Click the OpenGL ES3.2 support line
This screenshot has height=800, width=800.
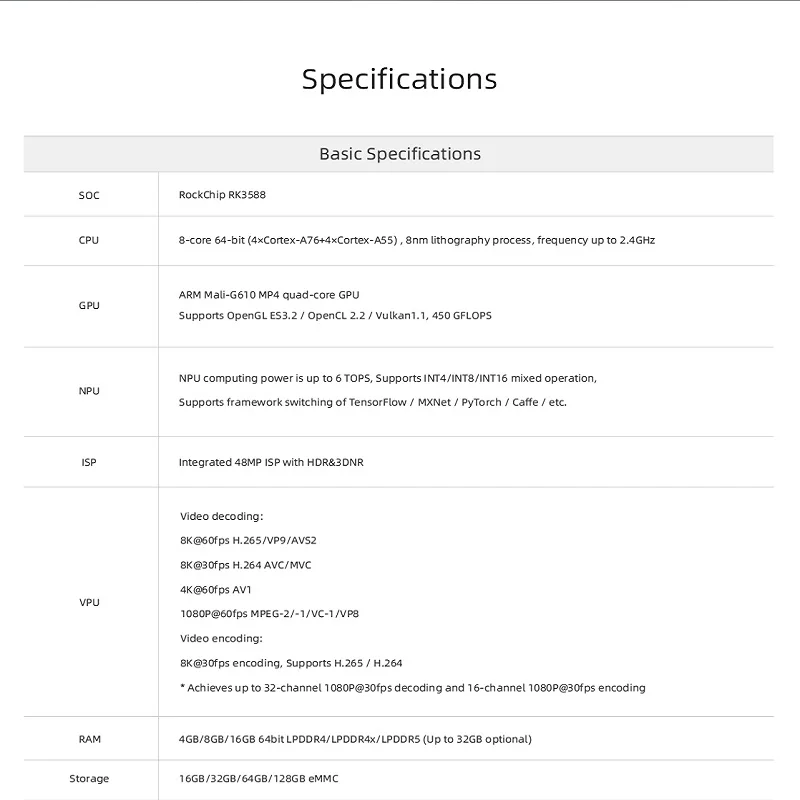pyautogui.click(x=334, y=315)
